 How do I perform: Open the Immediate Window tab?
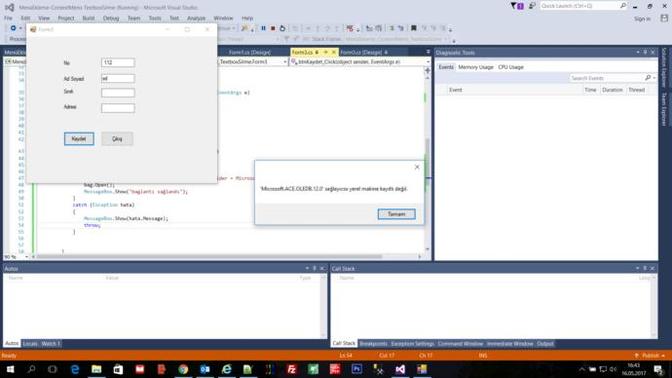click(510, 344)
